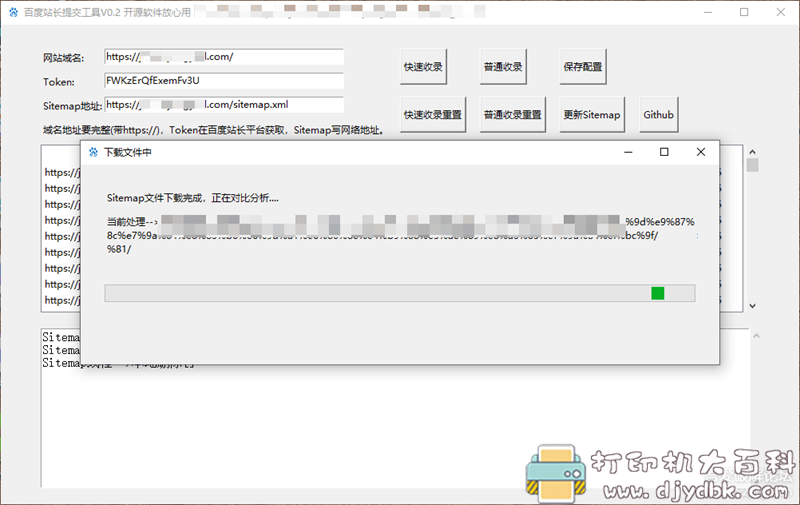Click the 'Sitemap文件下载完成' status text
This screenshot has width=800, height=505.
[192, 198]
